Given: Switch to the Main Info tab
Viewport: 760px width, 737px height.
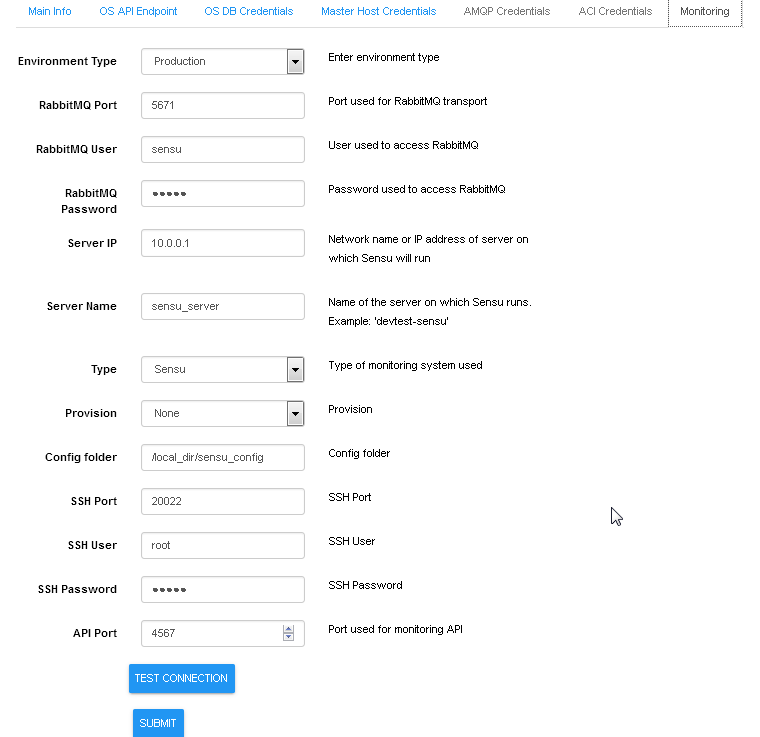Looking at the screenshot, I should pos(50,12).
